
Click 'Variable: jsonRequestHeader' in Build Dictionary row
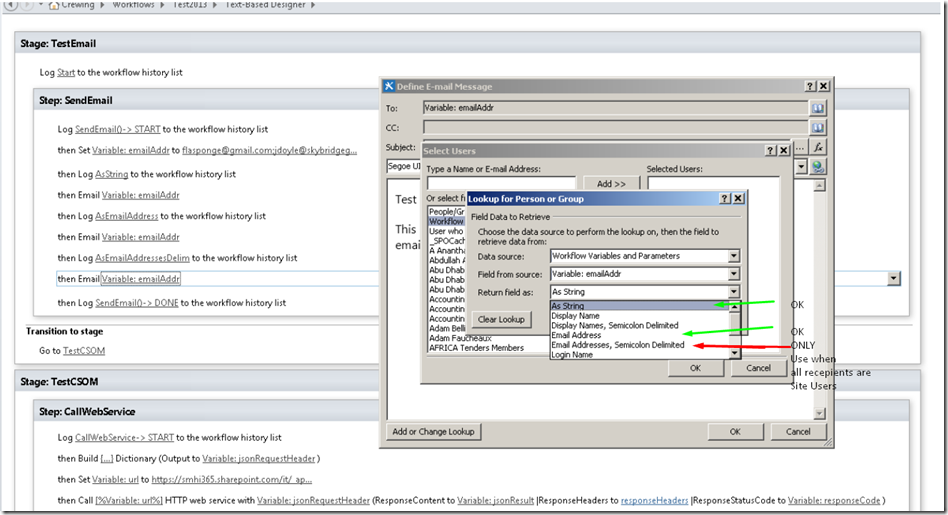[x=259, y=459]
